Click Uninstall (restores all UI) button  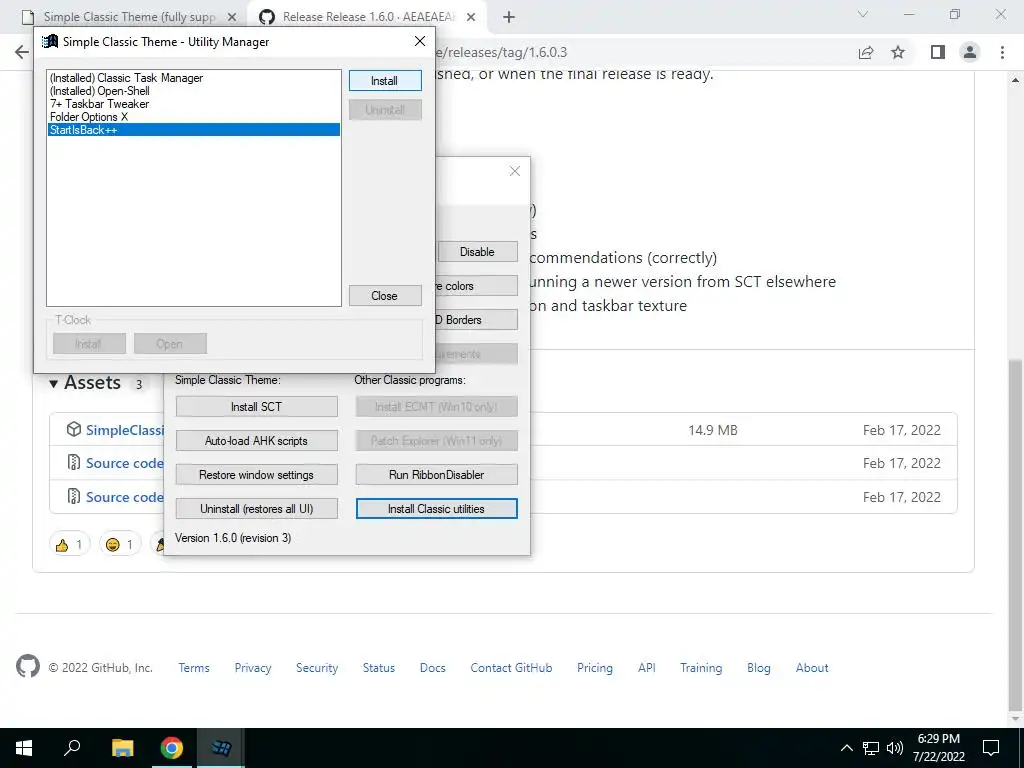click(257, 509)
